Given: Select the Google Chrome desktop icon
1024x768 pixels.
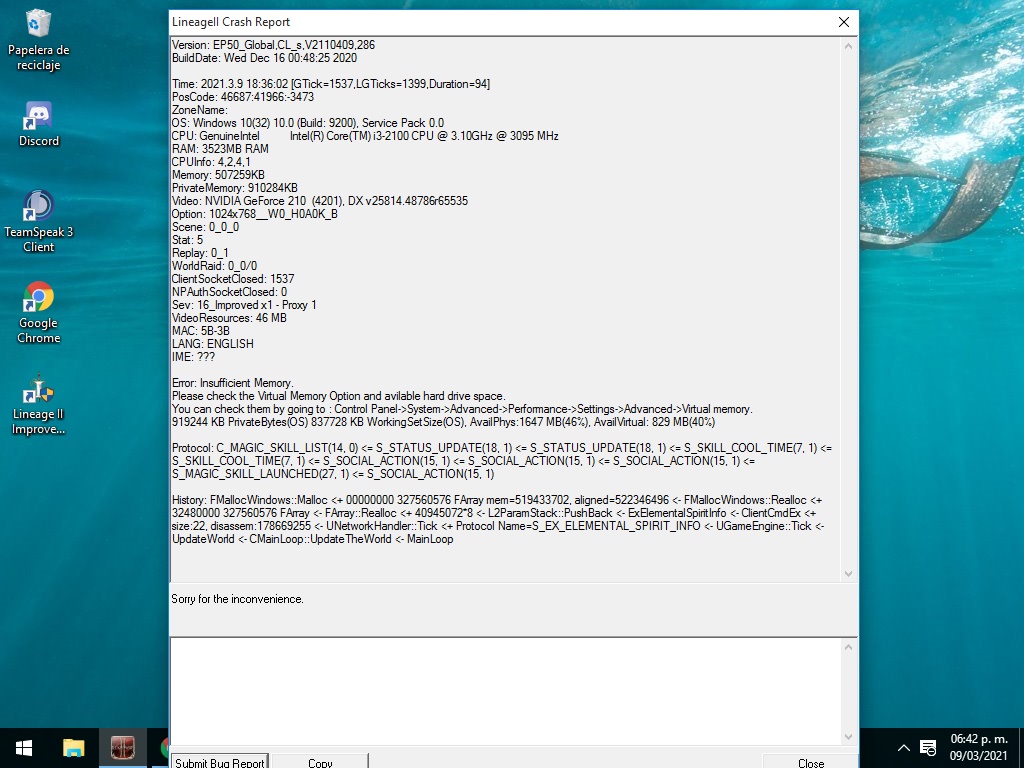Looking at the screenshot, I should 39,311.
